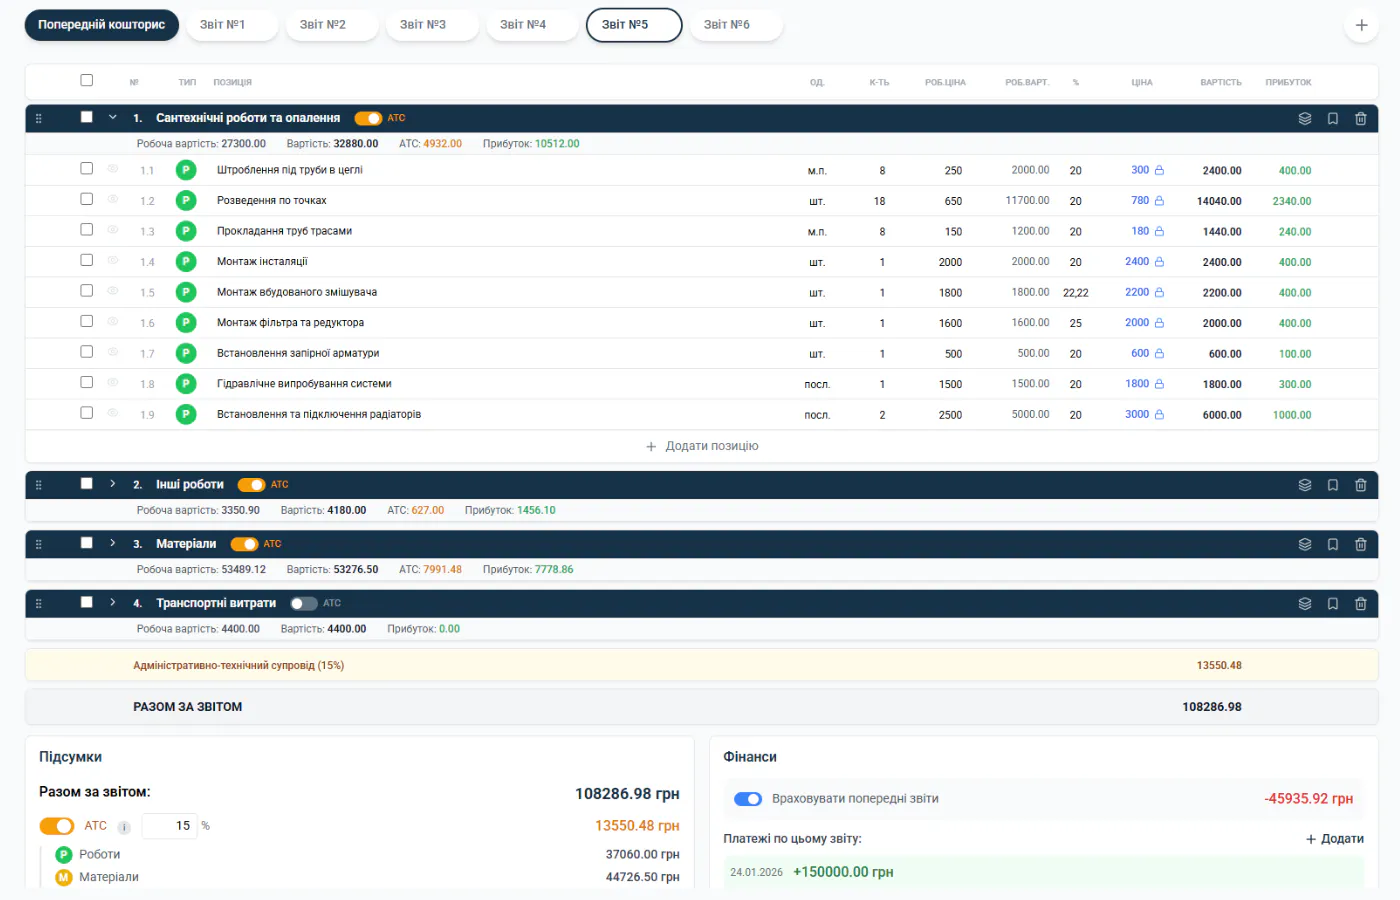The image size is (1400, 900).
Task: Delete the "Інші роботи" section via trash icon
Action: click(x=1361, y=485)
